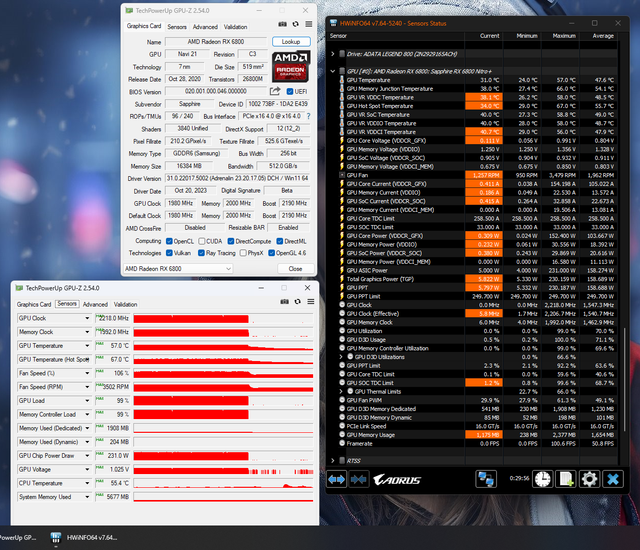Image resolution: width=640 pixels, height=550 pixels.
Task: Click the AMD Radeon logo image
Action: coord(291,66)
